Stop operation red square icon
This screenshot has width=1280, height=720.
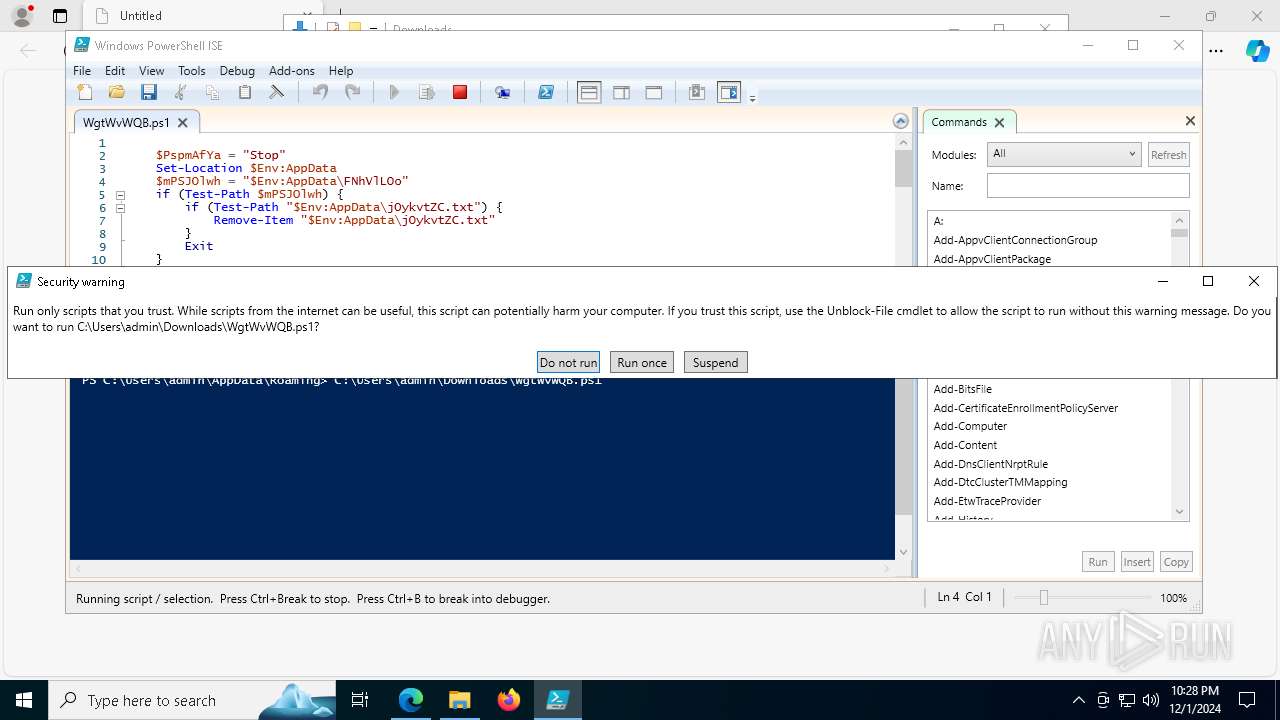(x=460, y=93)
